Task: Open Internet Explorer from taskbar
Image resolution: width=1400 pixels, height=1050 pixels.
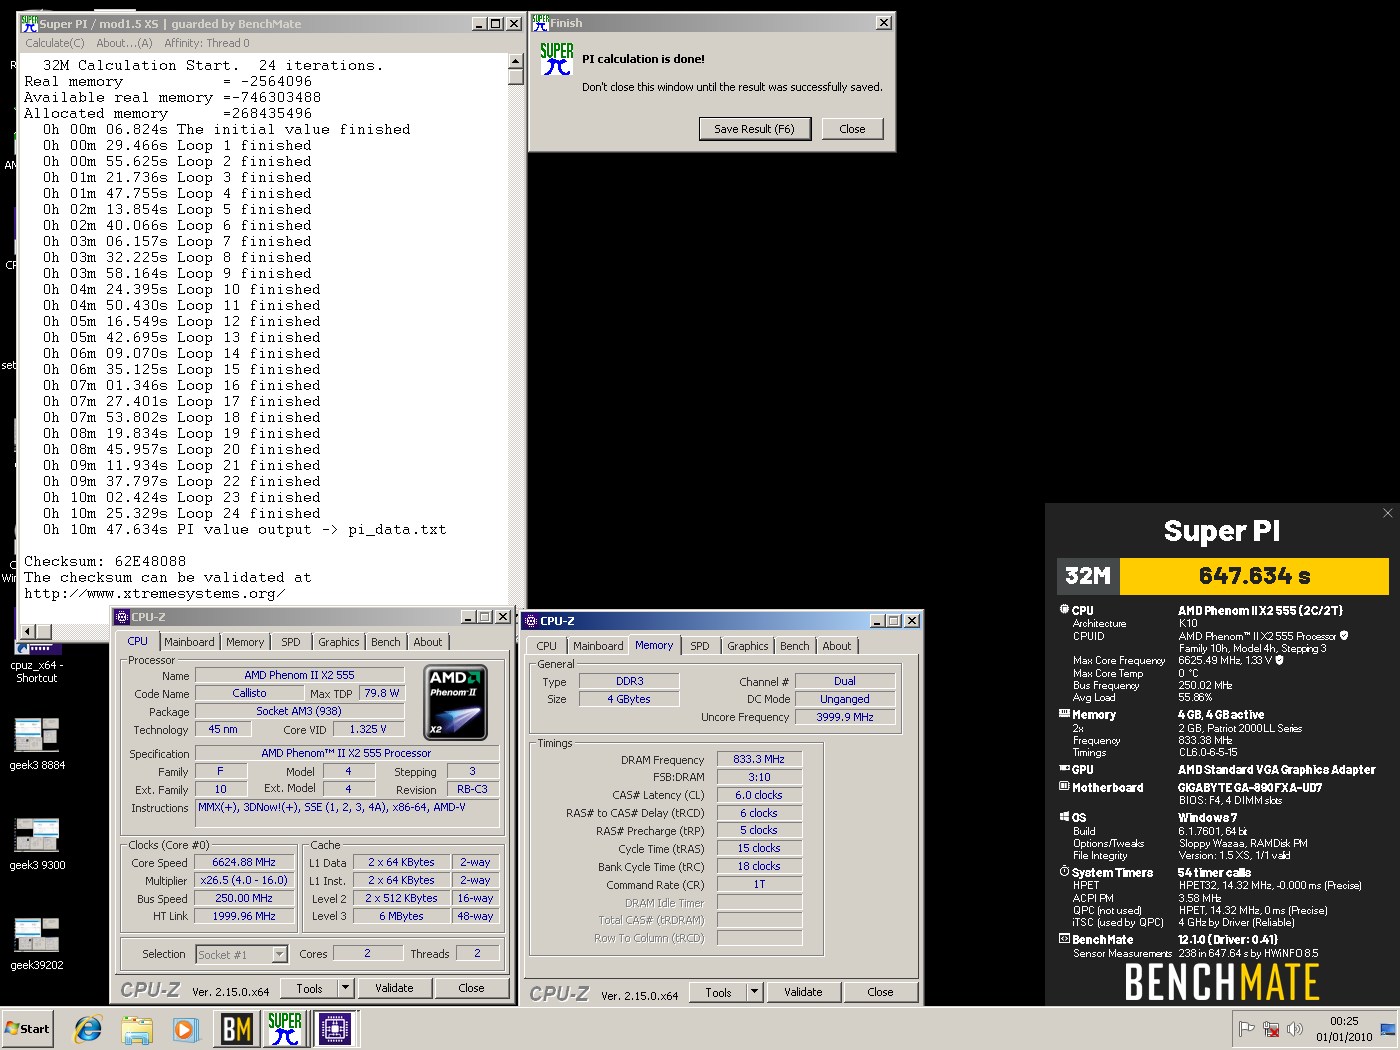Action: click(88, 1029)
